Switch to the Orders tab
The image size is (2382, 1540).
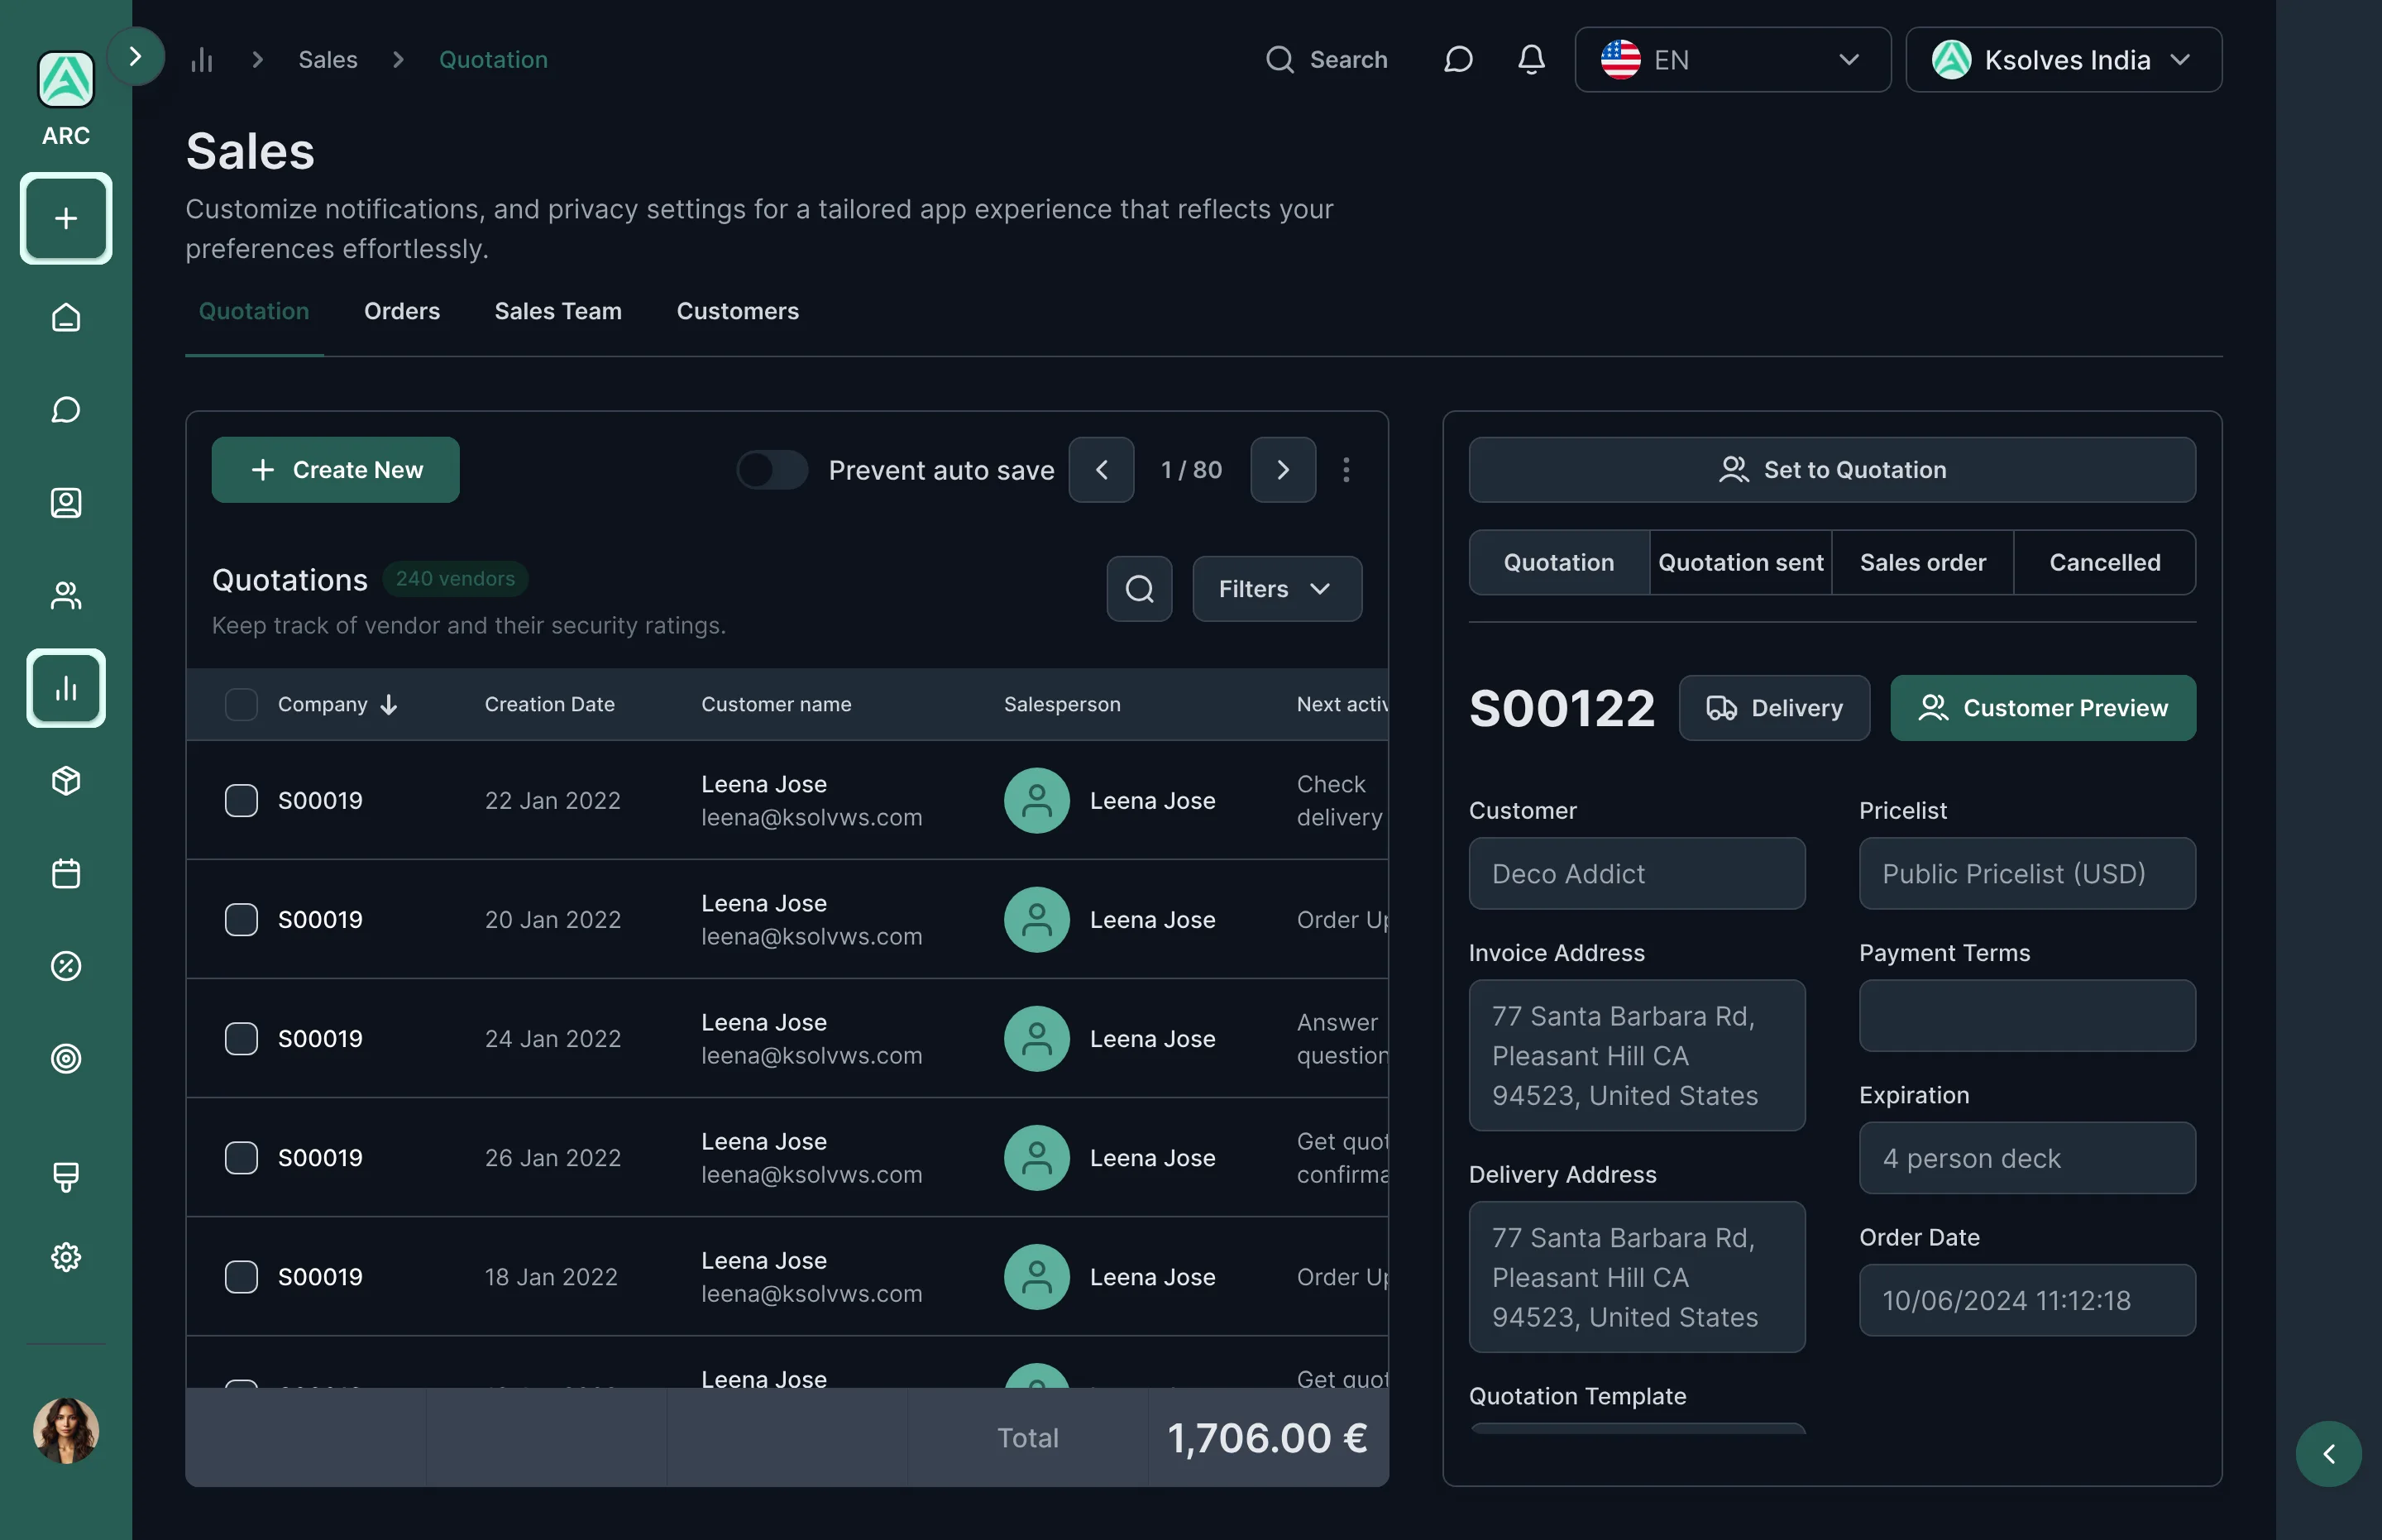[402, 311]
